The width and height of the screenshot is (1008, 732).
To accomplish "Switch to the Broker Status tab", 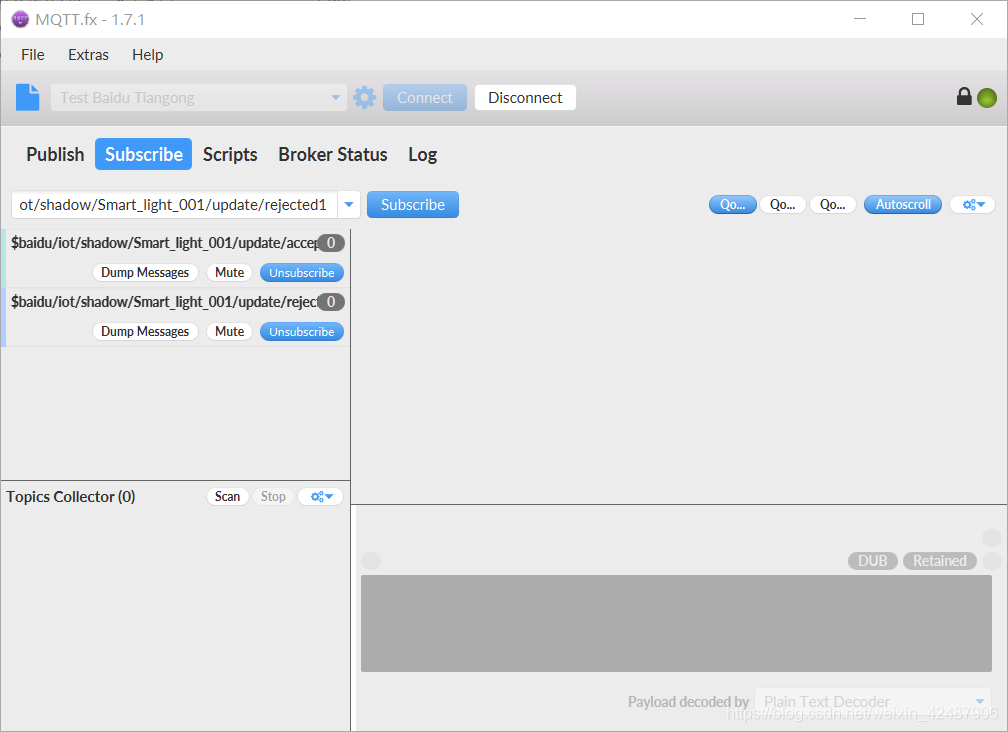I will coord(332,154).
